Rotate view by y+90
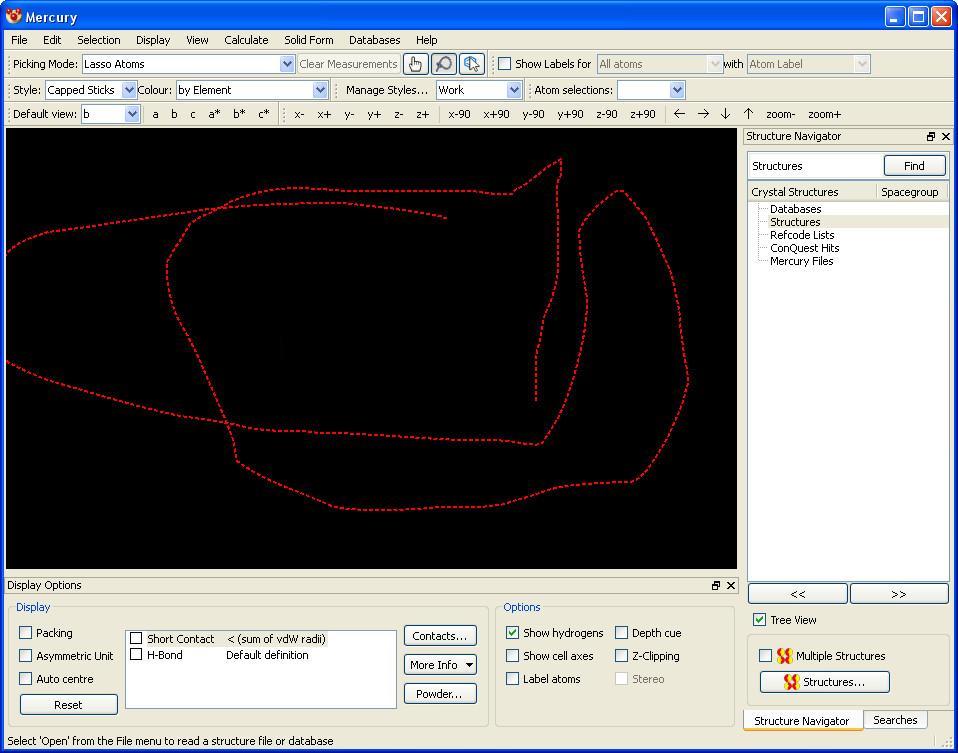 (570, 114)
